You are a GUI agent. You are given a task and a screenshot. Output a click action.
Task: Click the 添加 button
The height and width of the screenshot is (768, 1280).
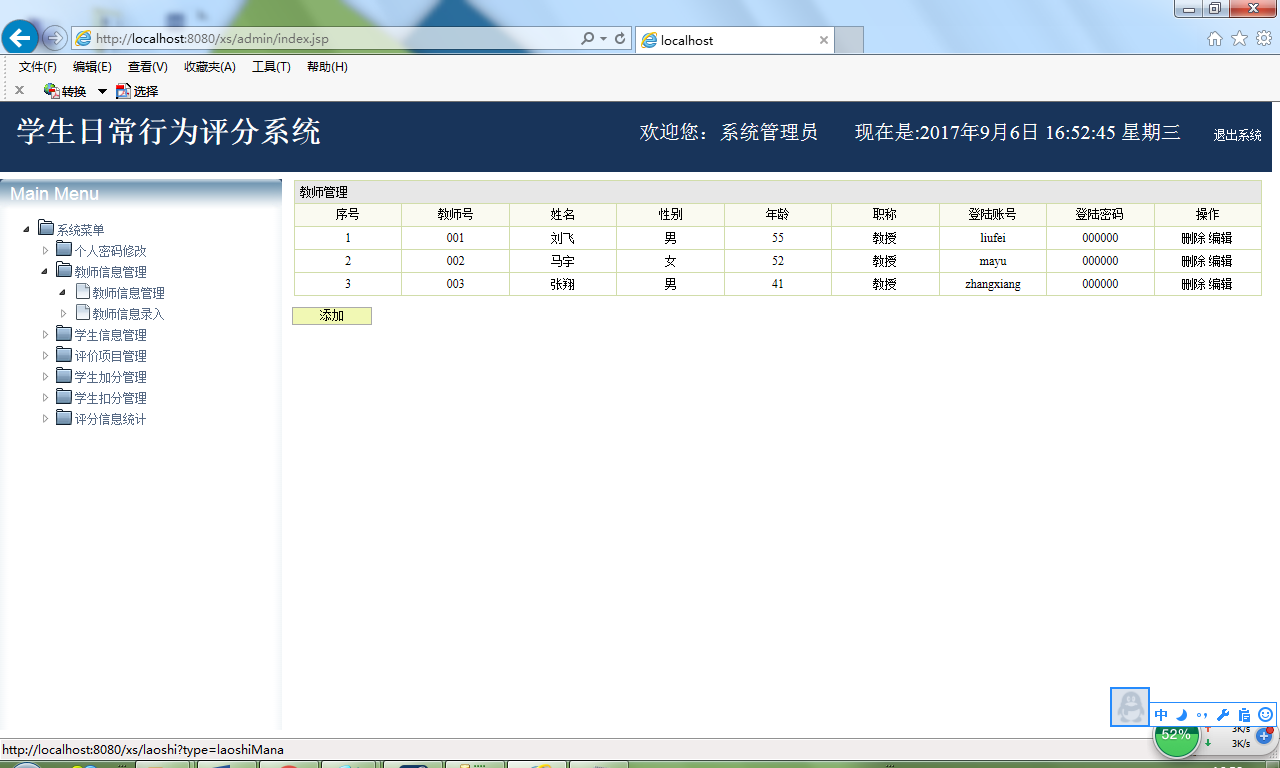click(332, 316)
